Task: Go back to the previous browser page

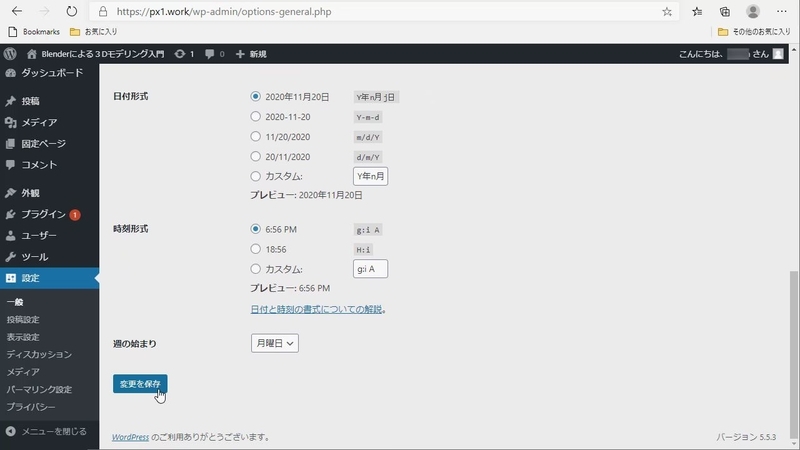Action: [17, 11]
